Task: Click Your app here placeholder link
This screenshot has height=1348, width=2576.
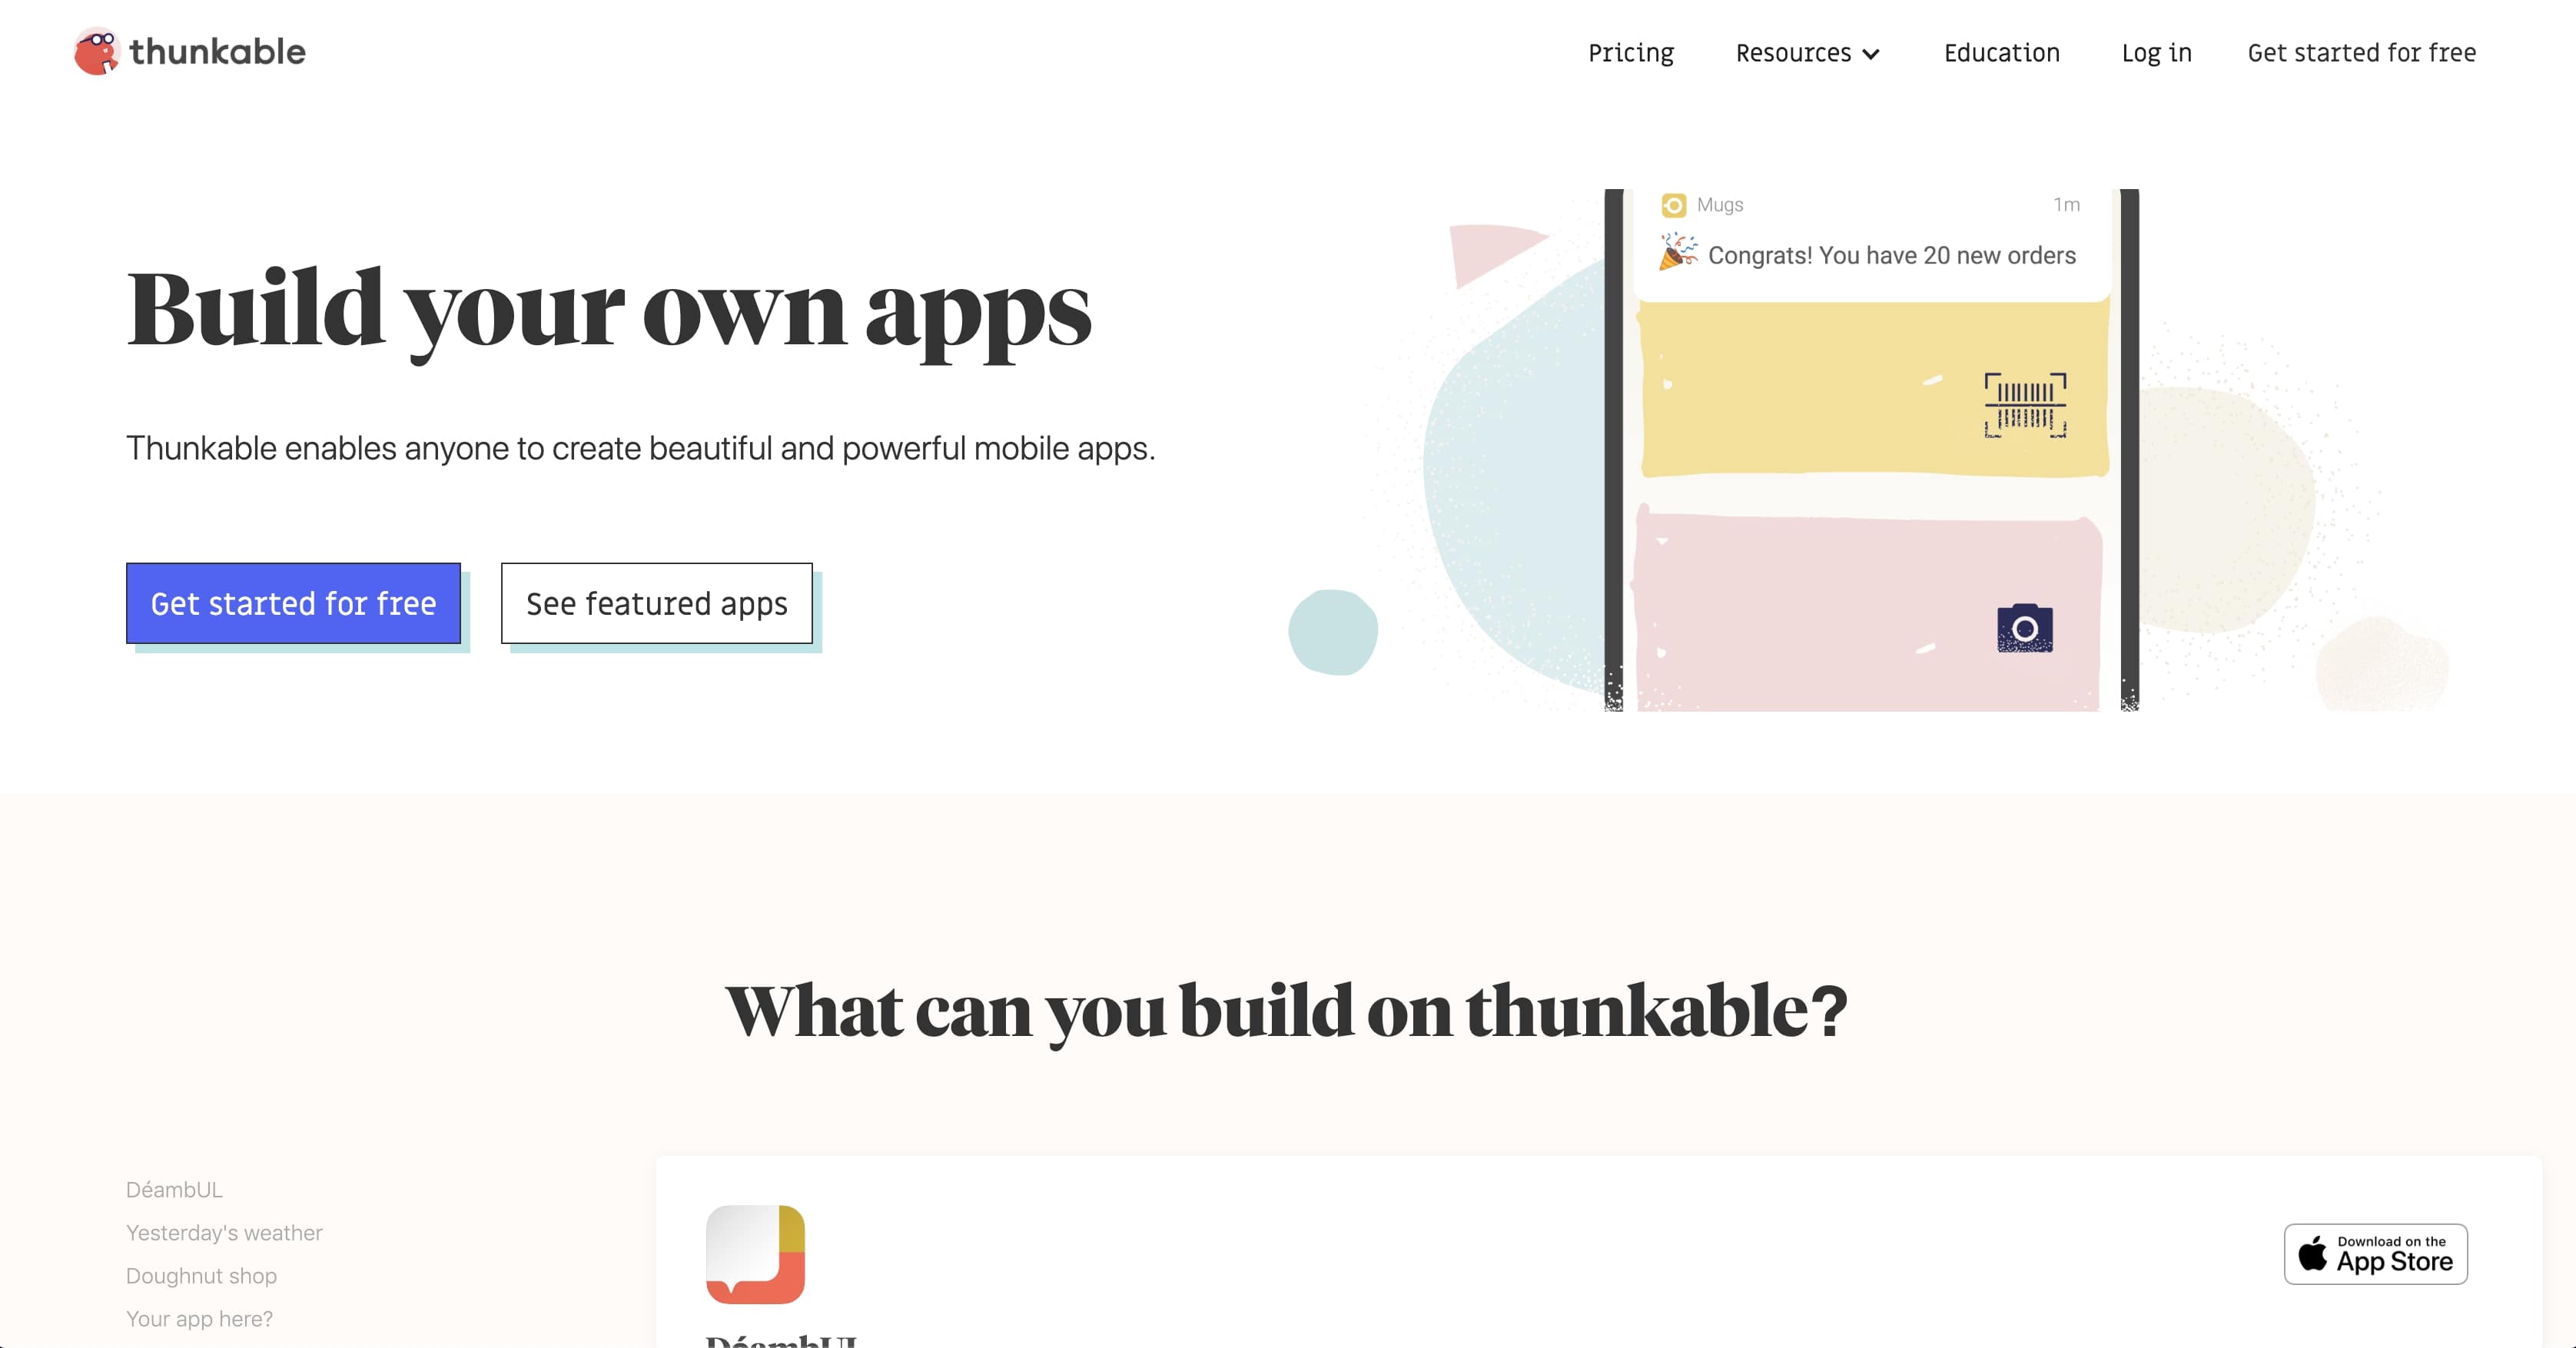Action: 199,1317
